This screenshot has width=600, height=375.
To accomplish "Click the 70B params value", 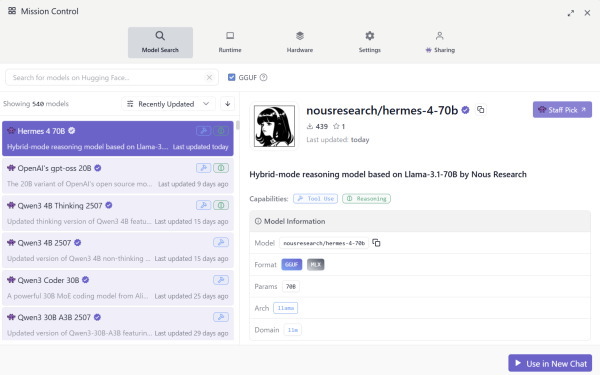I will click(291, 286).
